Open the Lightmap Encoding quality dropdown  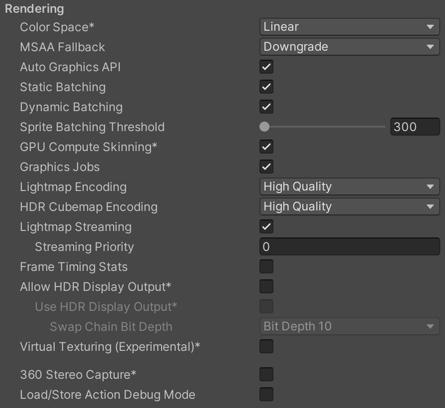pos(349,187)
